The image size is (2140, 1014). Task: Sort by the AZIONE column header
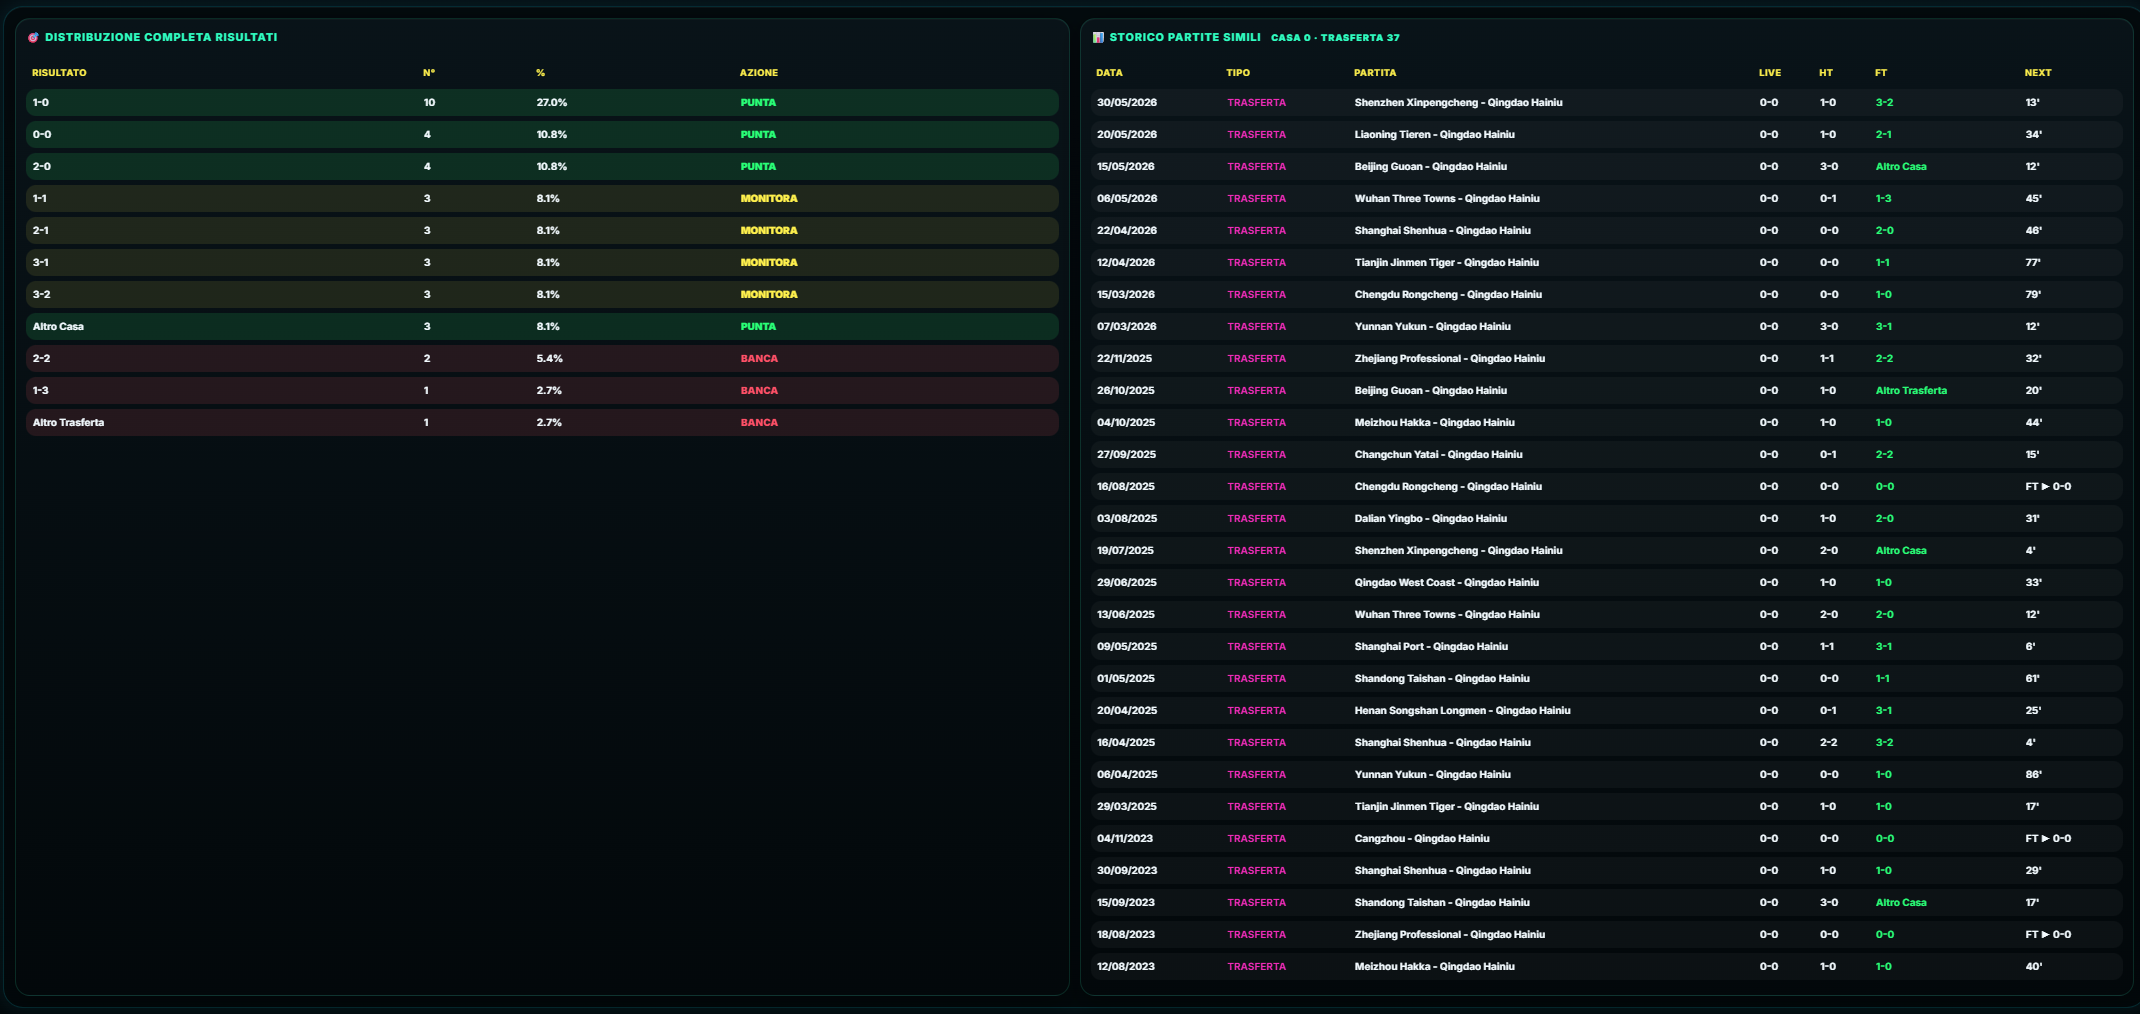click(759, 73)
